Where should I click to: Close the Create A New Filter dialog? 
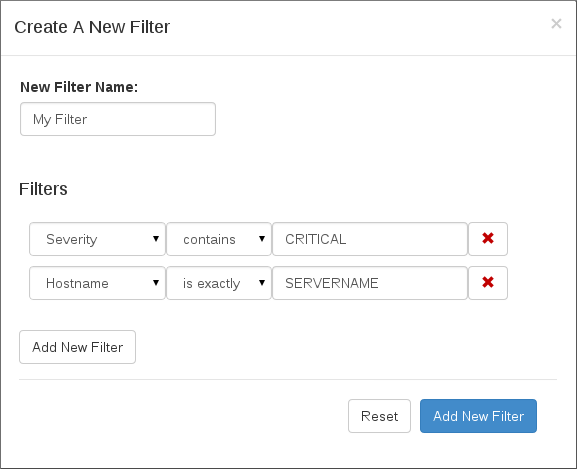556,24
